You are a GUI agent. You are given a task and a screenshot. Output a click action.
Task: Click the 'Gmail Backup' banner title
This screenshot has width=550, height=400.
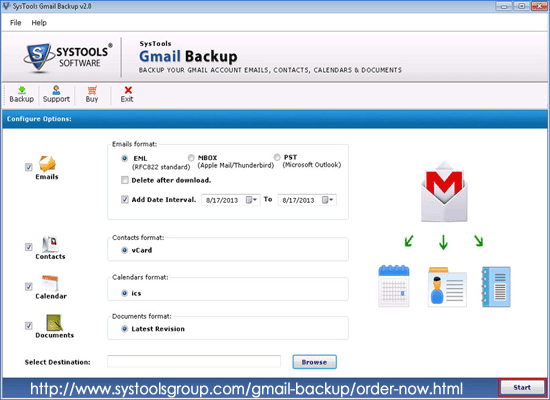click(188, 56)
